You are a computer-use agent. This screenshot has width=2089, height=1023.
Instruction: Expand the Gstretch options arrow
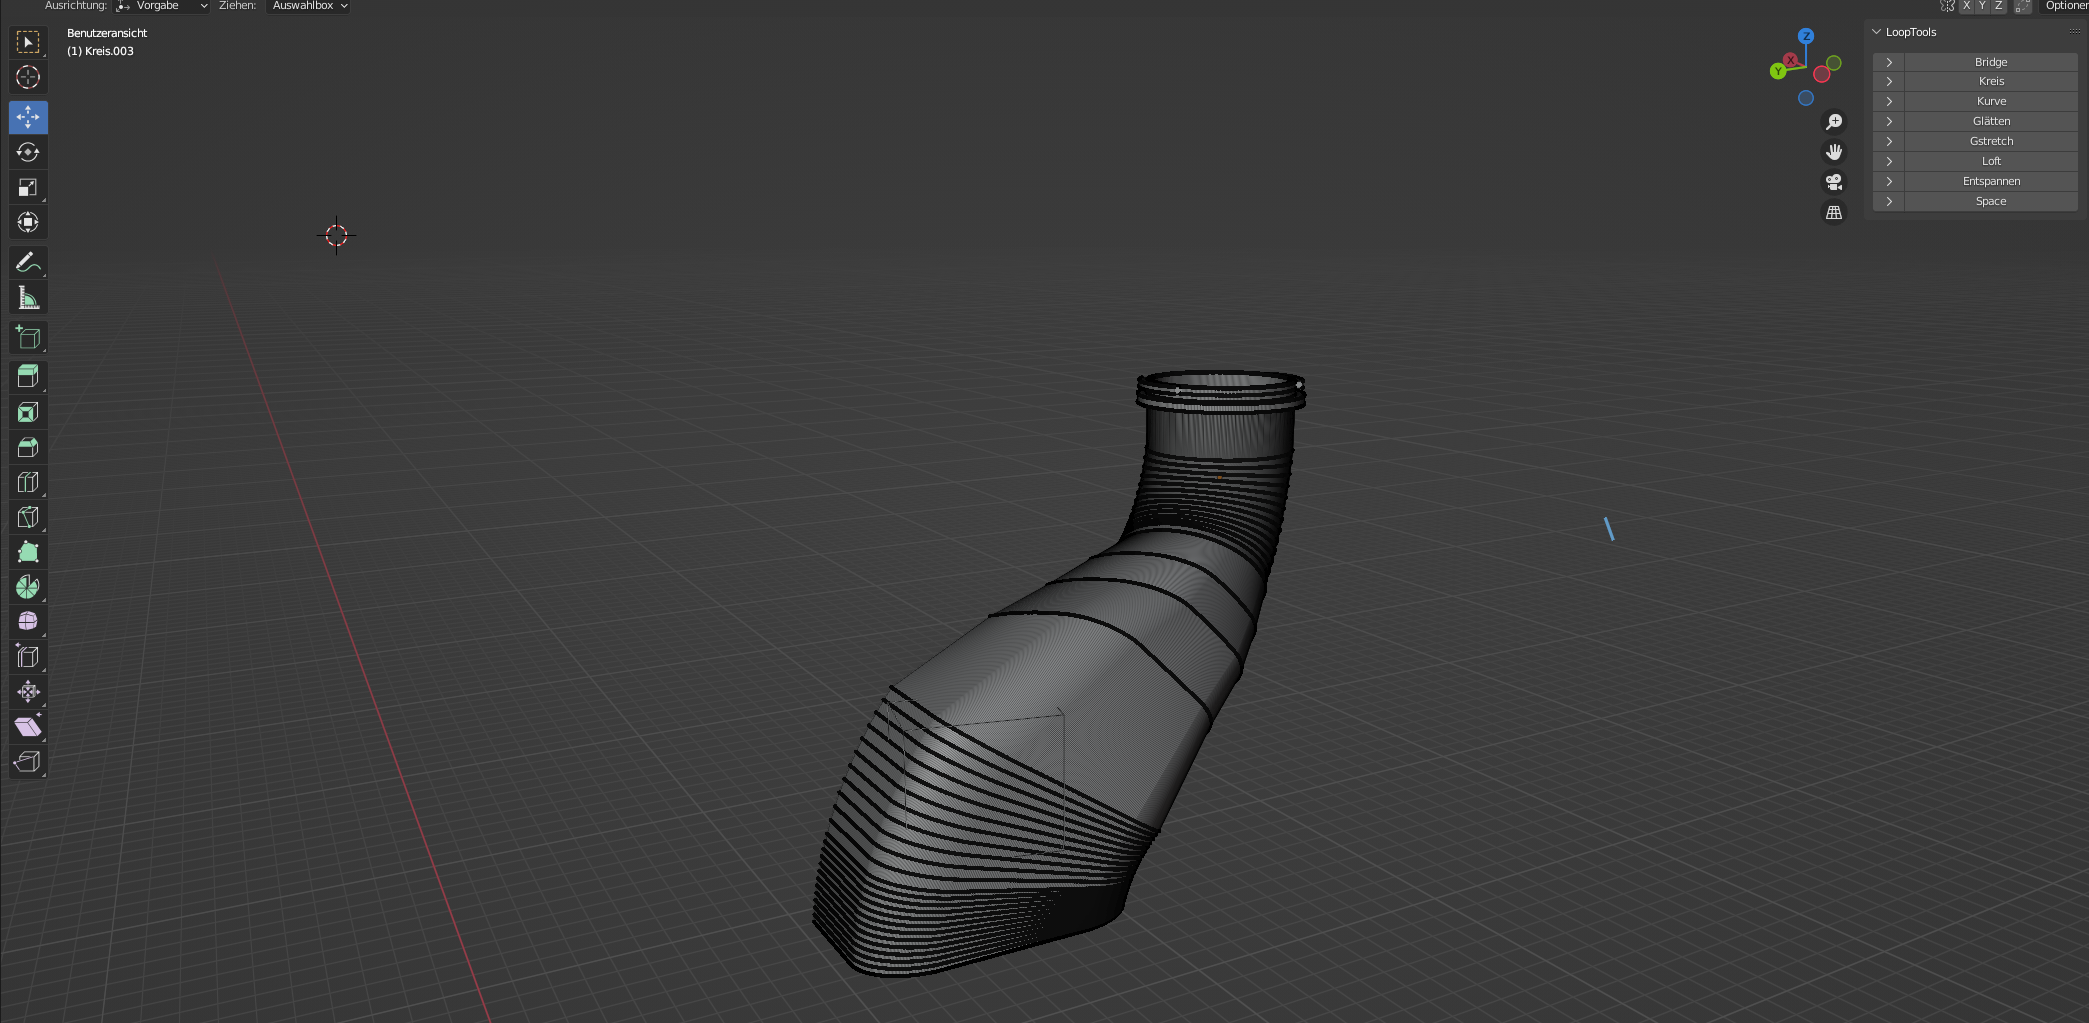point(1889,142)
